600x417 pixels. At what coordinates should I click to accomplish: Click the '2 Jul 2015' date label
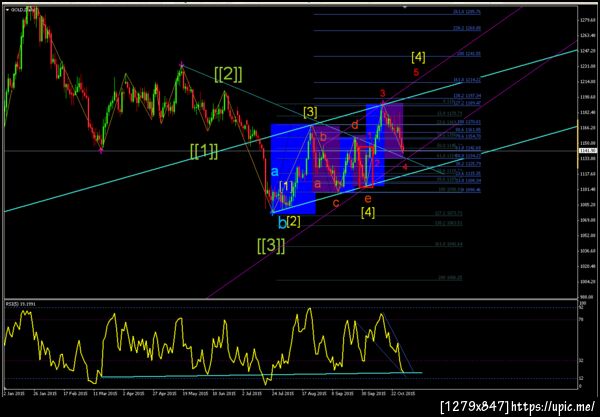(x=253, y=393)
